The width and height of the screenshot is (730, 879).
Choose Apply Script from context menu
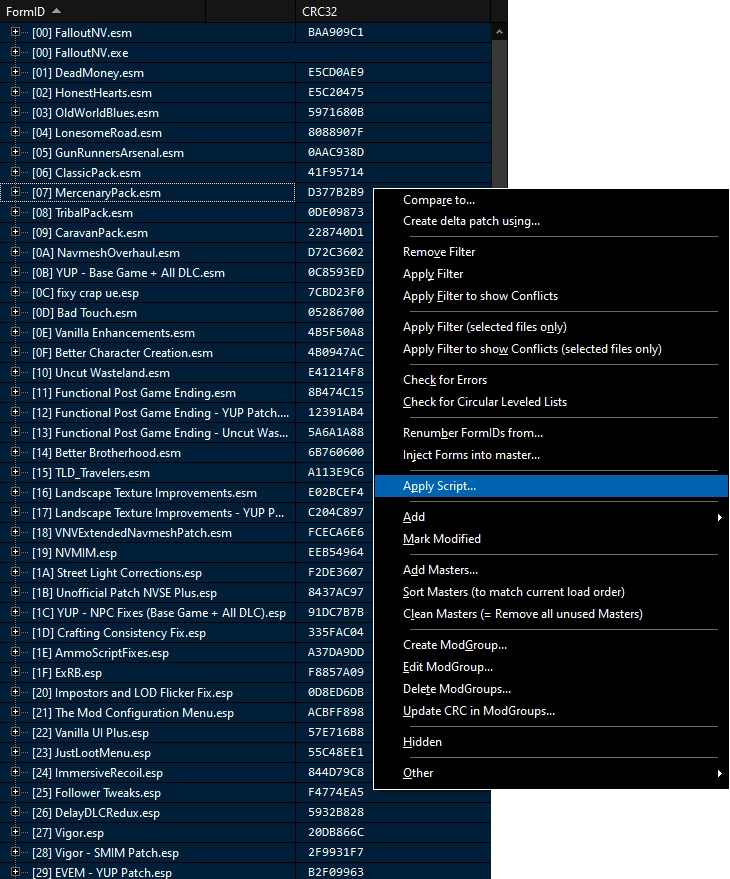coord(440,486)
